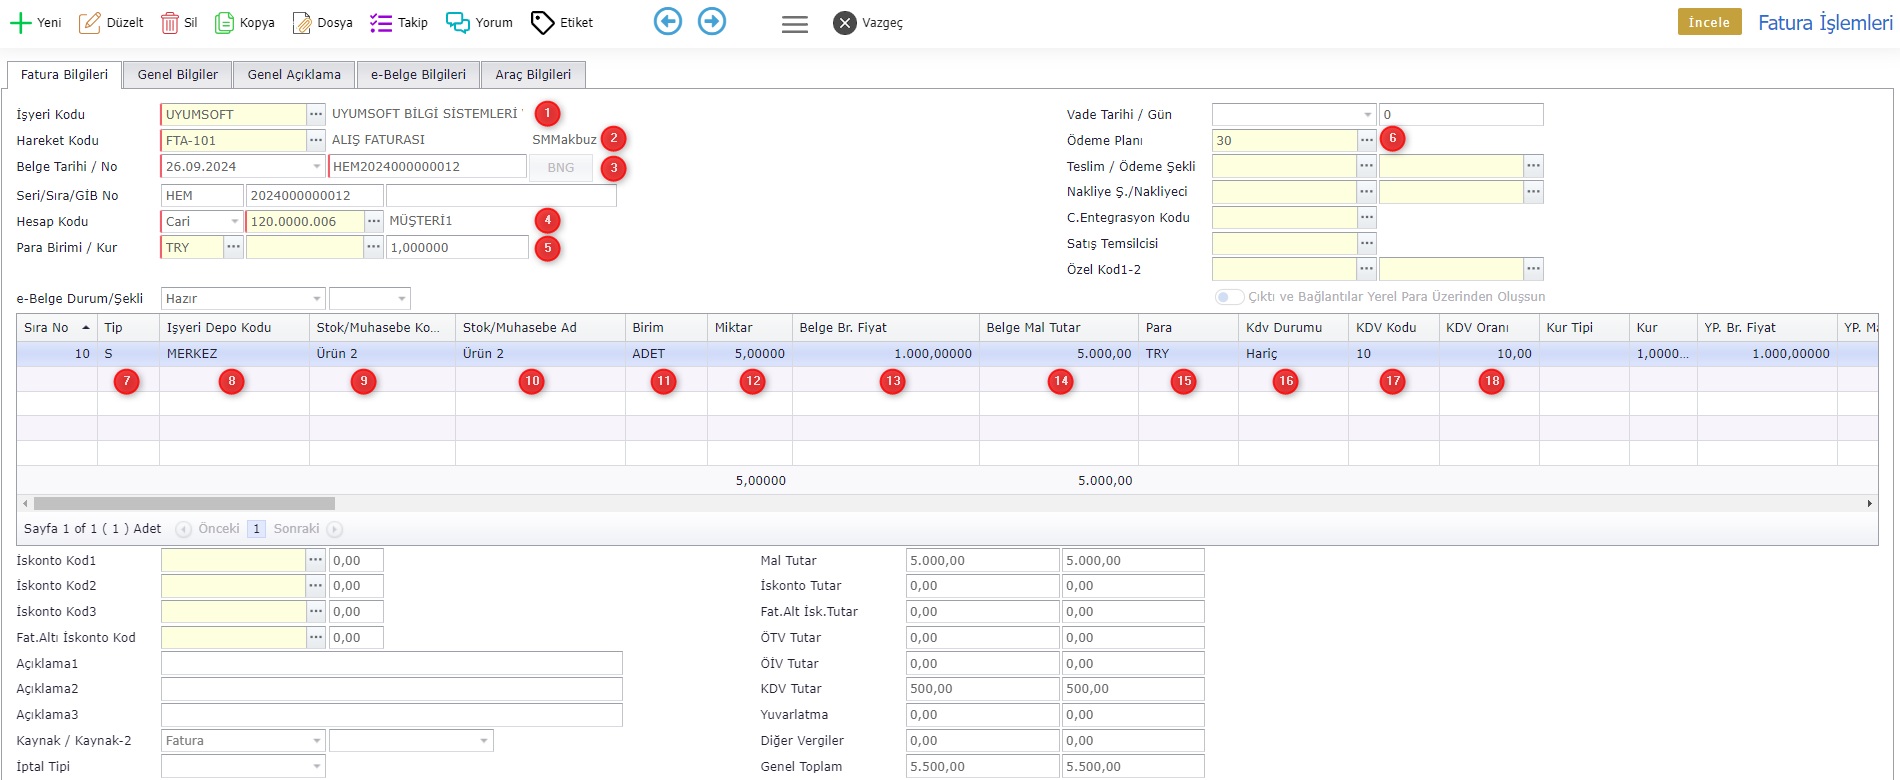
Task: Click ADET unit cell
Action: click(666, 353)
